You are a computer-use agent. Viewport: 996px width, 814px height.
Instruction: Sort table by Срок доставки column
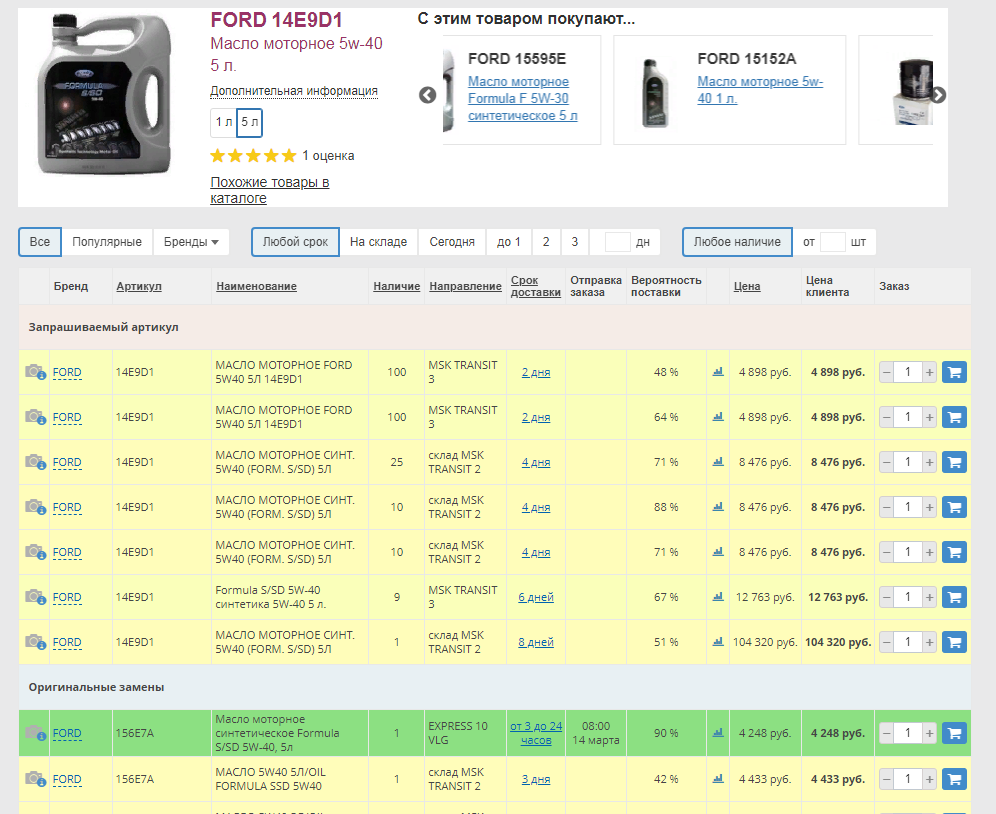535,287
